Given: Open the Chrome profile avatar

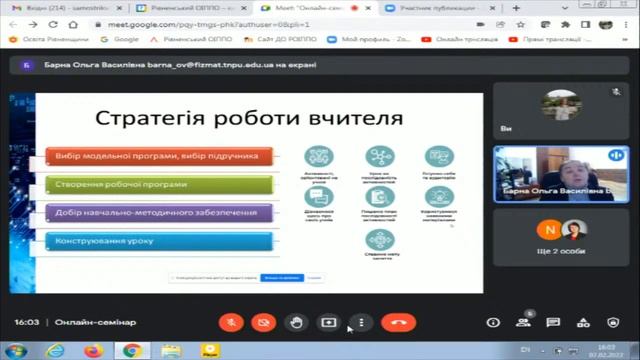Looking at the screenshot, I should 605,25.
